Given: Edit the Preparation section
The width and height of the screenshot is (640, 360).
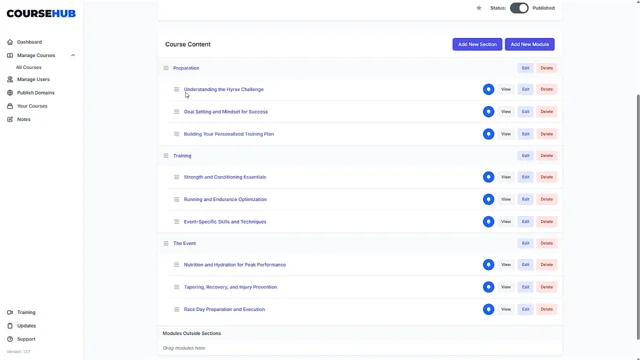Looking at the screenshot, I should tap(525, 68).
